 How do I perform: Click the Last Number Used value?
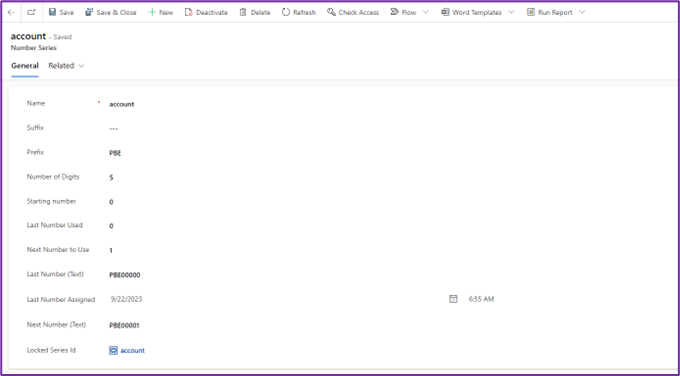click(x=111, y=226)
